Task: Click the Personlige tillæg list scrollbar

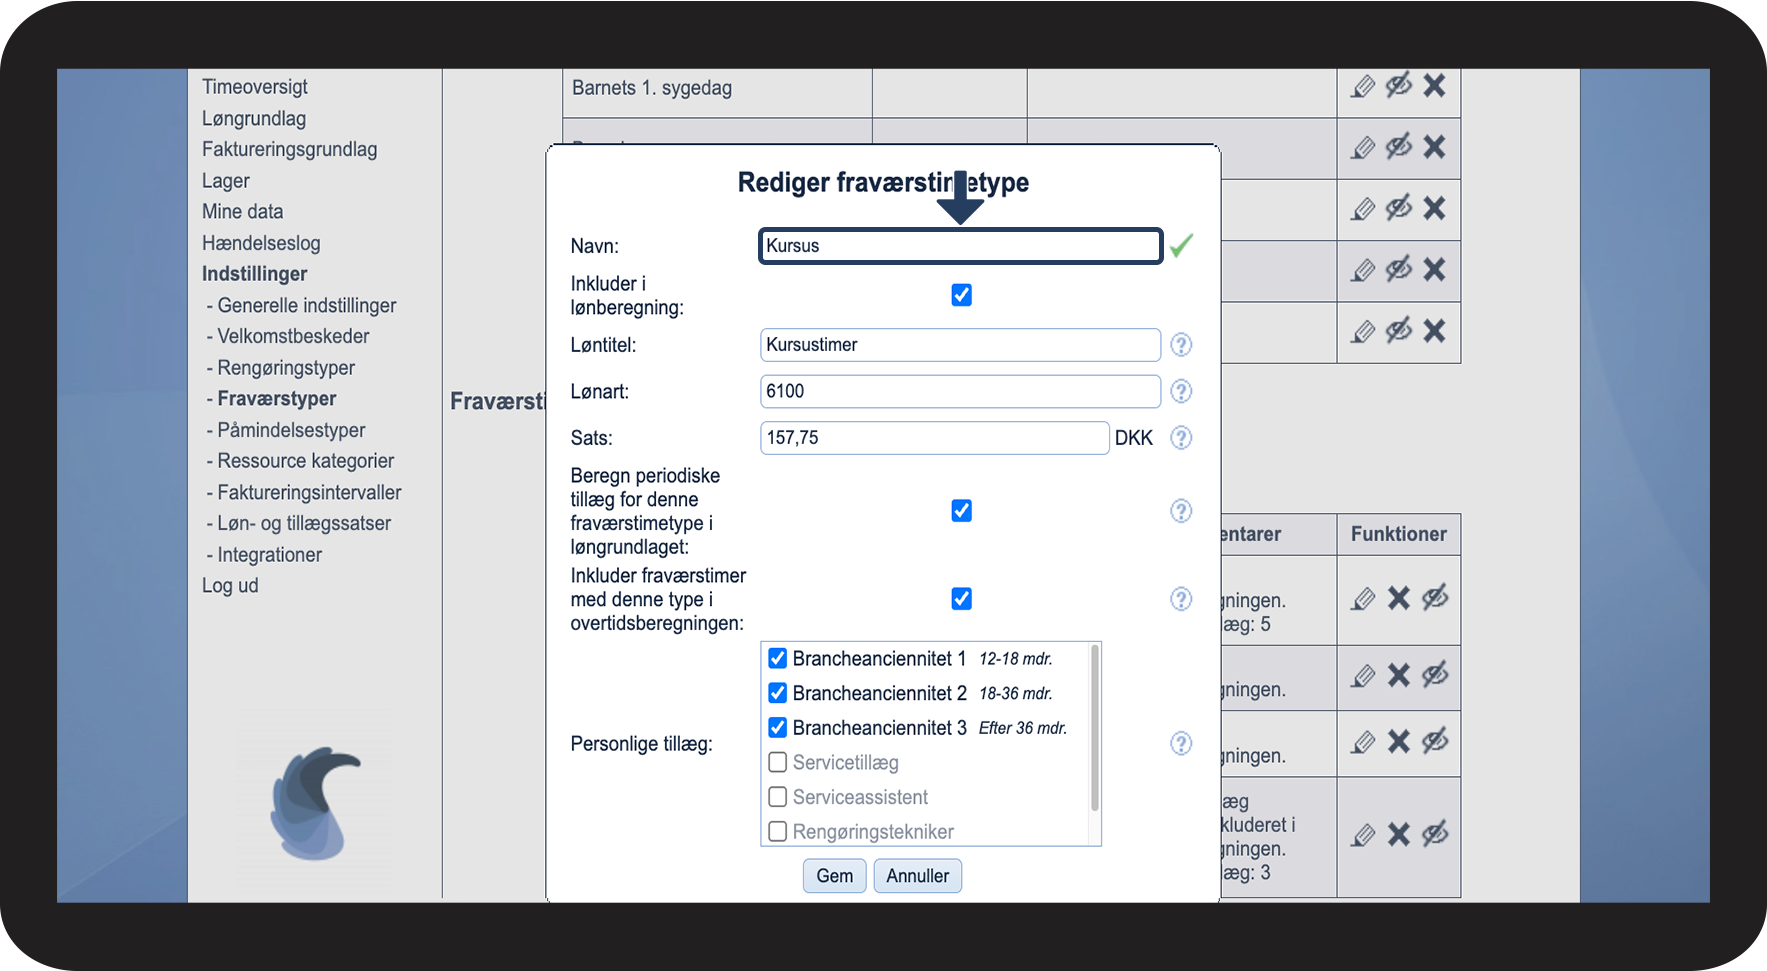Action: coord(1094,730)
